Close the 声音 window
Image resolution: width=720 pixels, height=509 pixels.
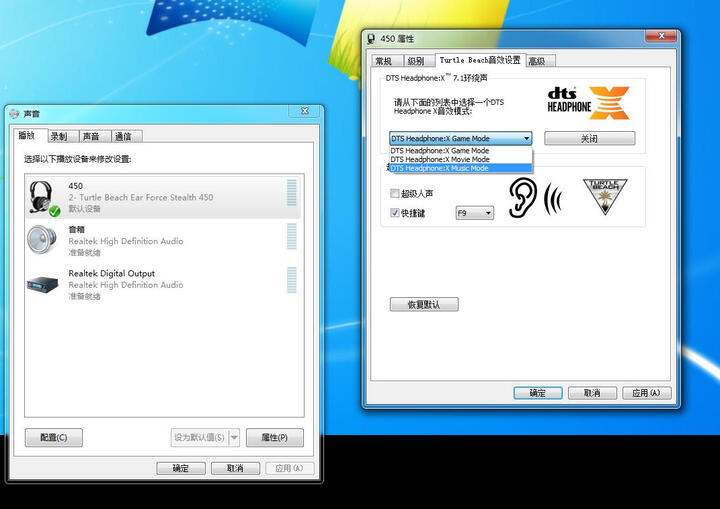pos(304,111)
